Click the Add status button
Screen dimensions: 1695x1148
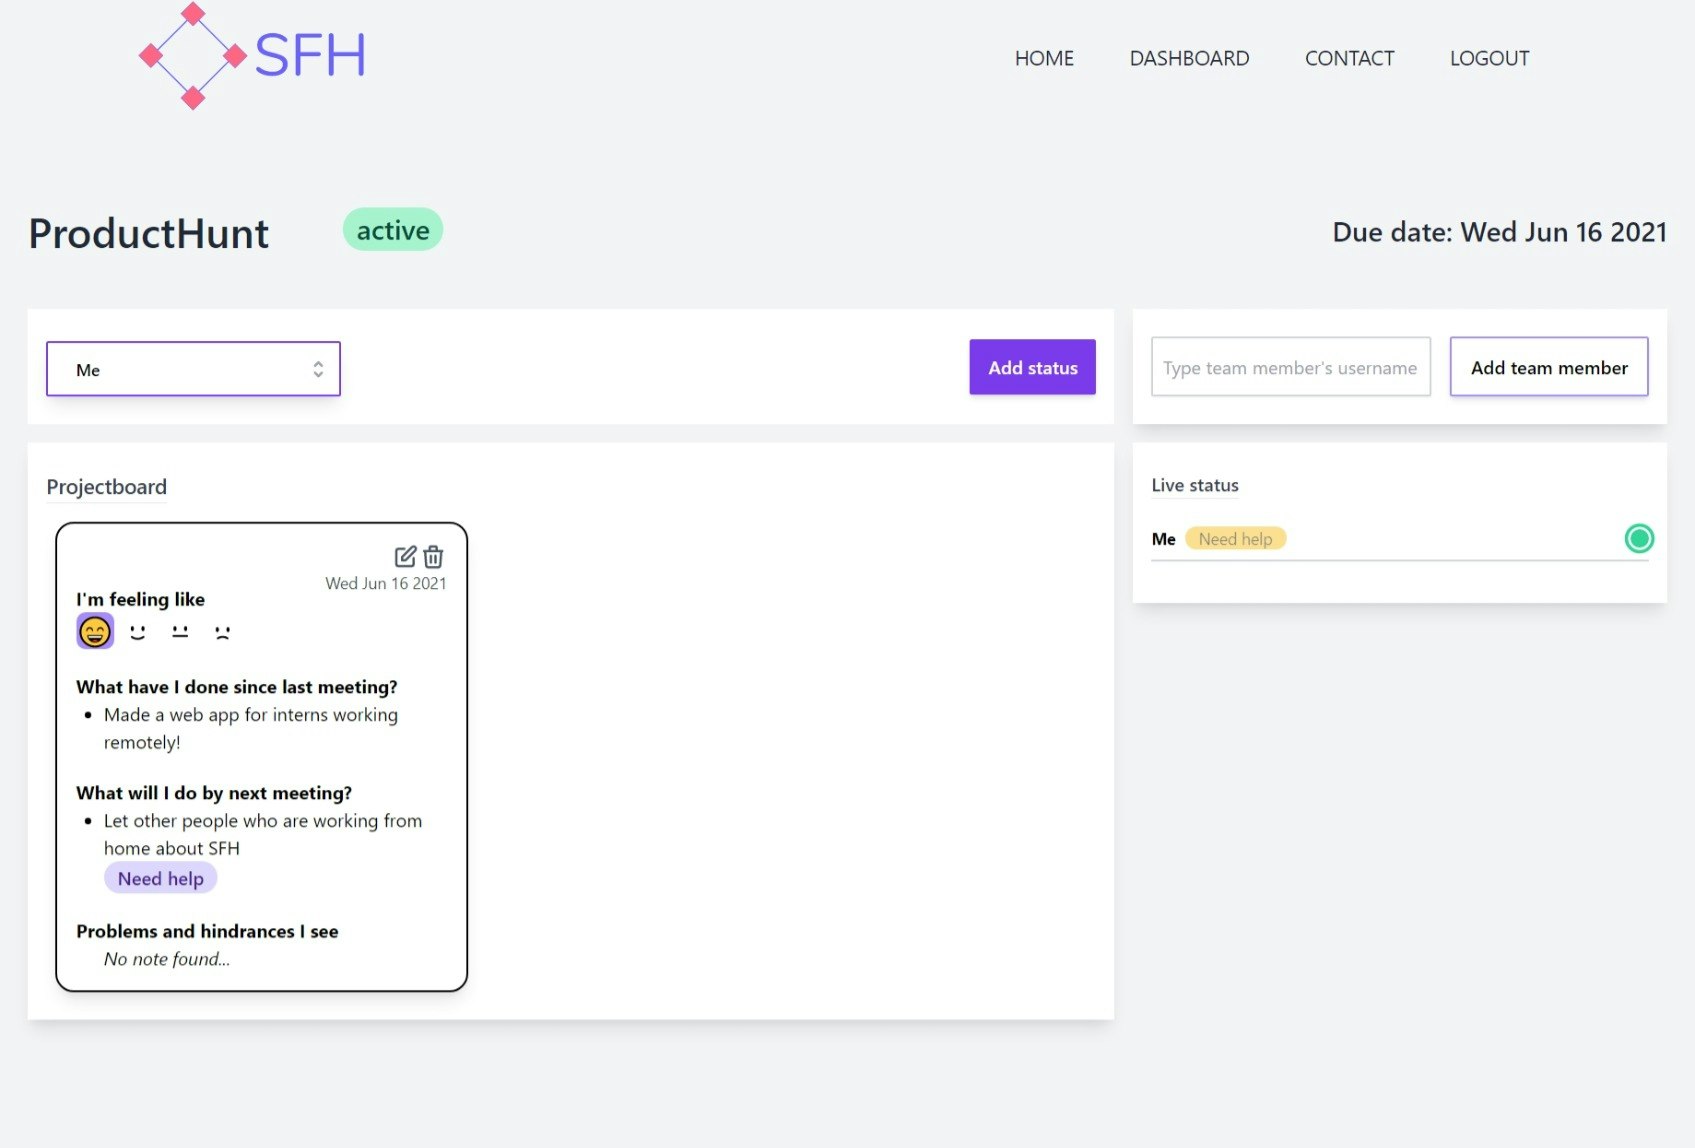click(x=1033, y=367)
